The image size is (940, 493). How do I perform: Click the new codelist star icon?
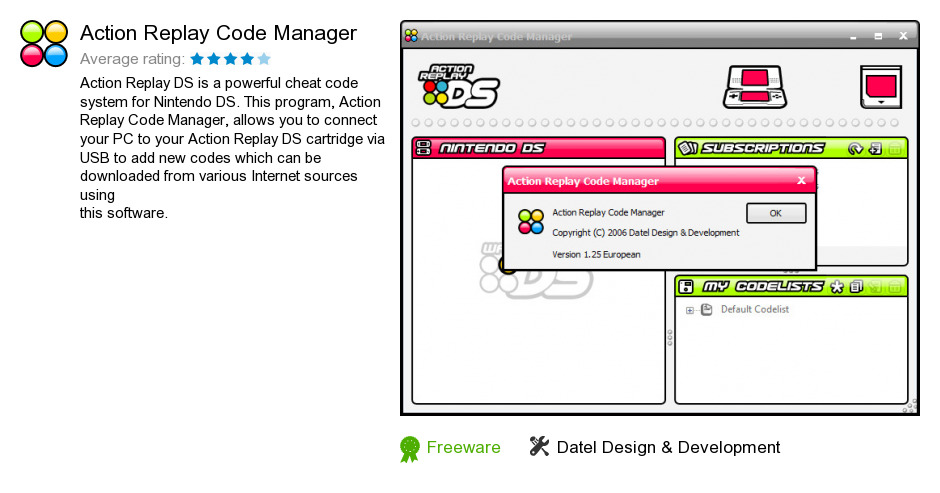(837, 287)
